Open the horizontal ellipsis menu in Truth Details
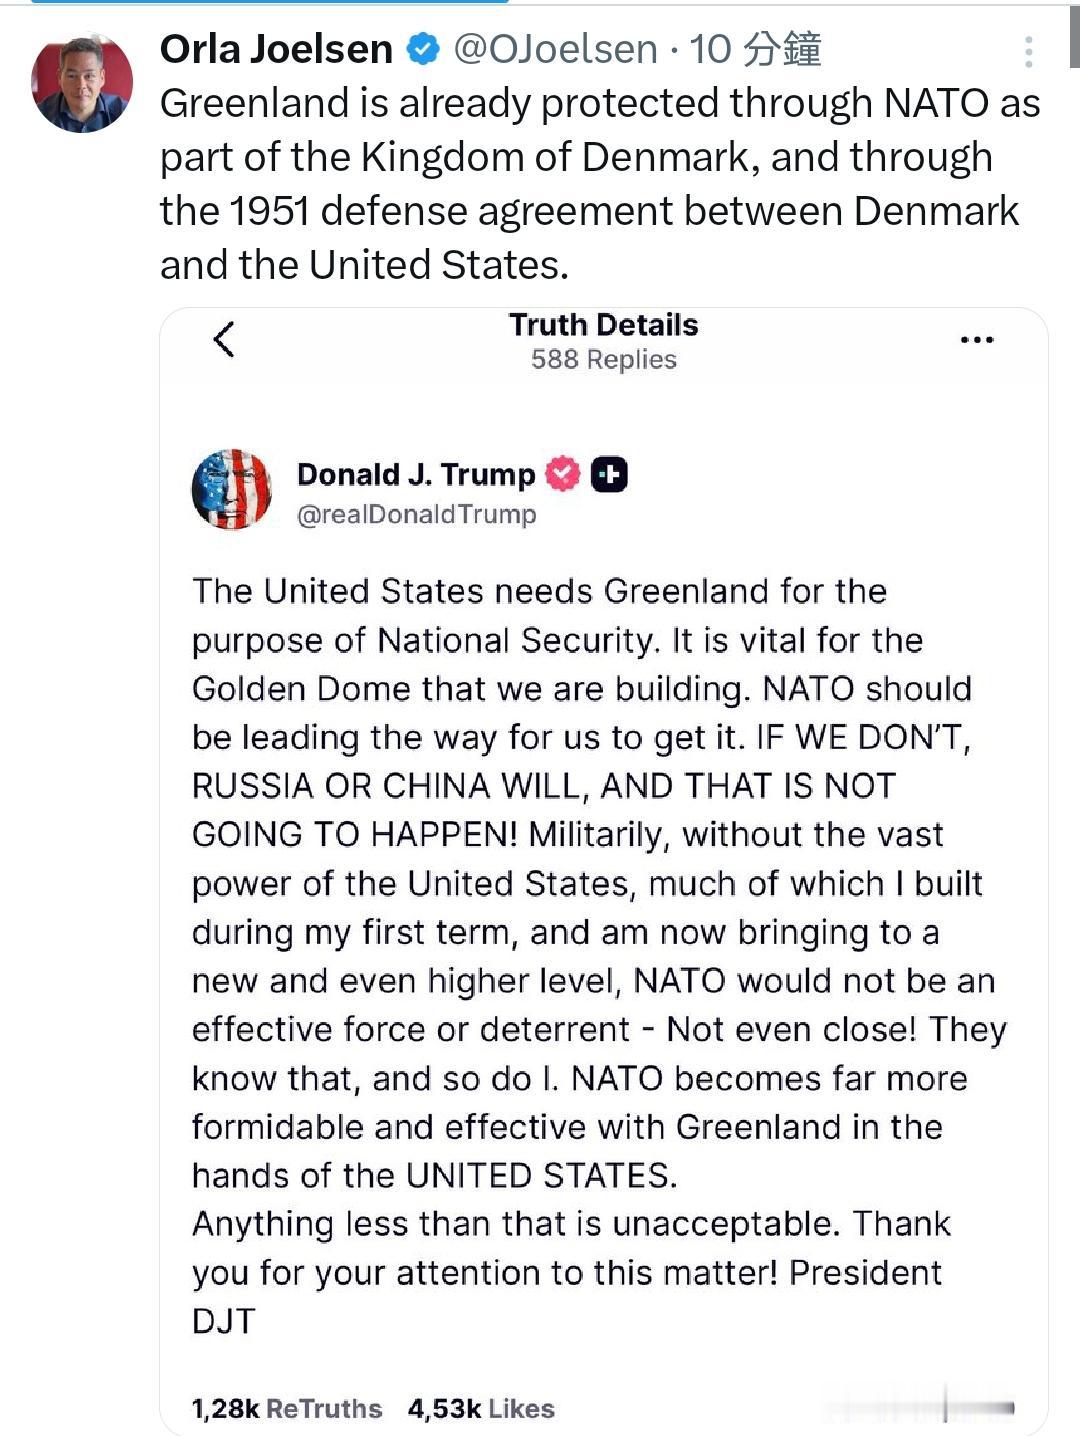 (x=976, y=340)
